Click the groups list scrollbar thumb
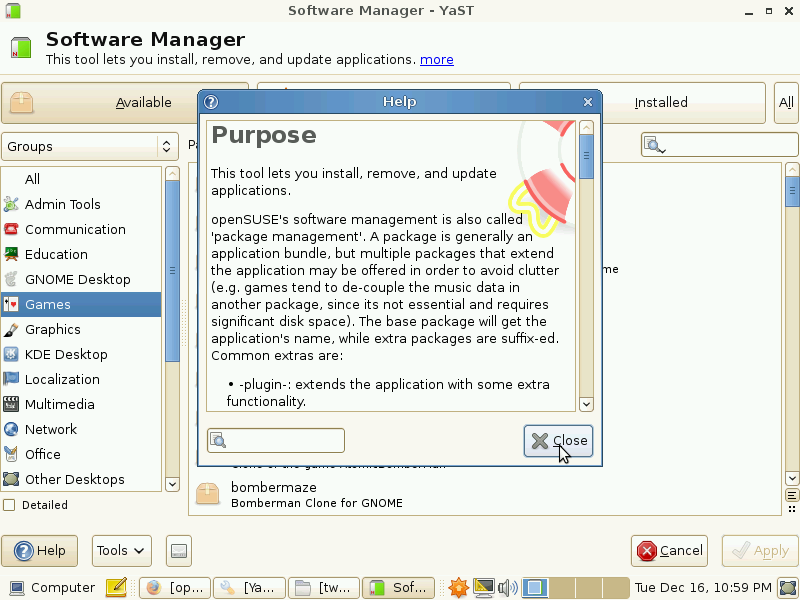Screen dimensions: 800x600 [x=172, y=271]
